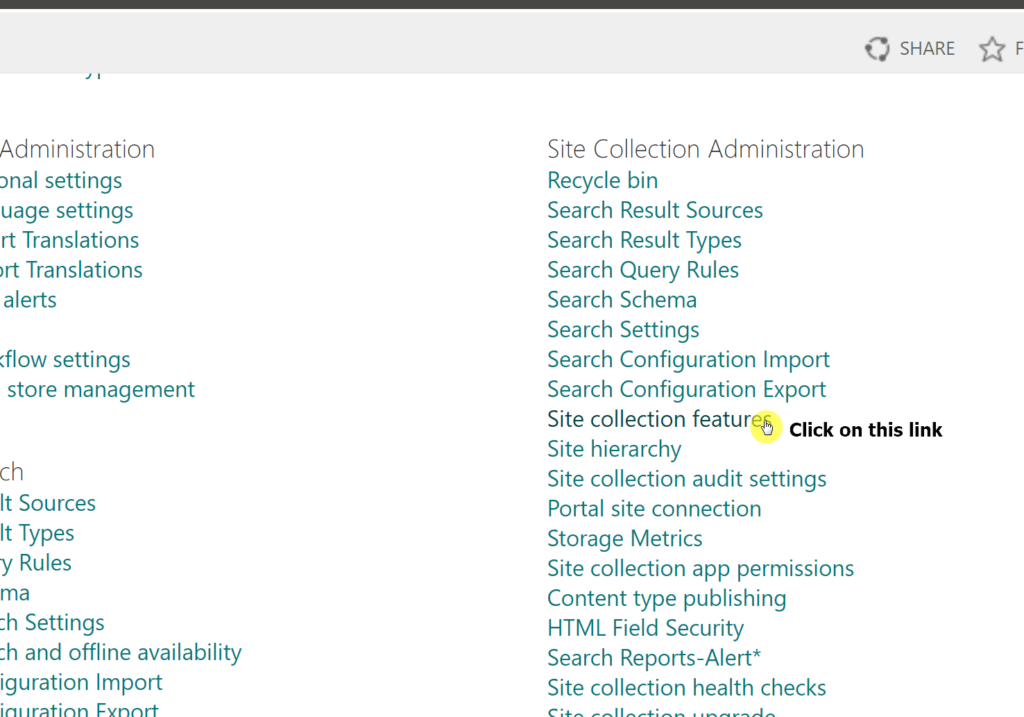Open Site collection features link
The height and width of the screenshot is (717, 1024).
(659, 419)
